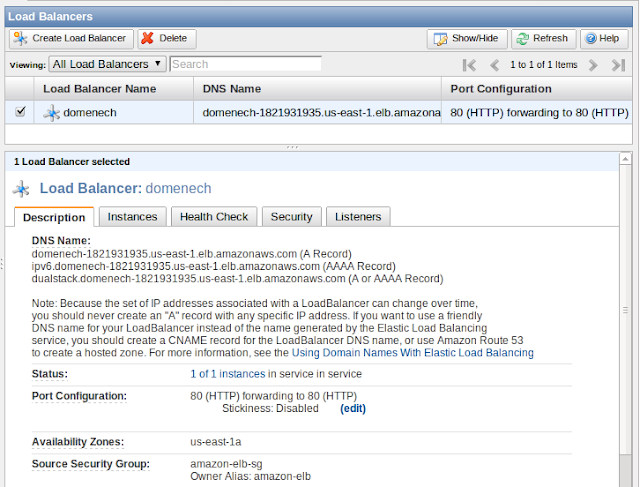Go to next page of items

pos(593,65)
